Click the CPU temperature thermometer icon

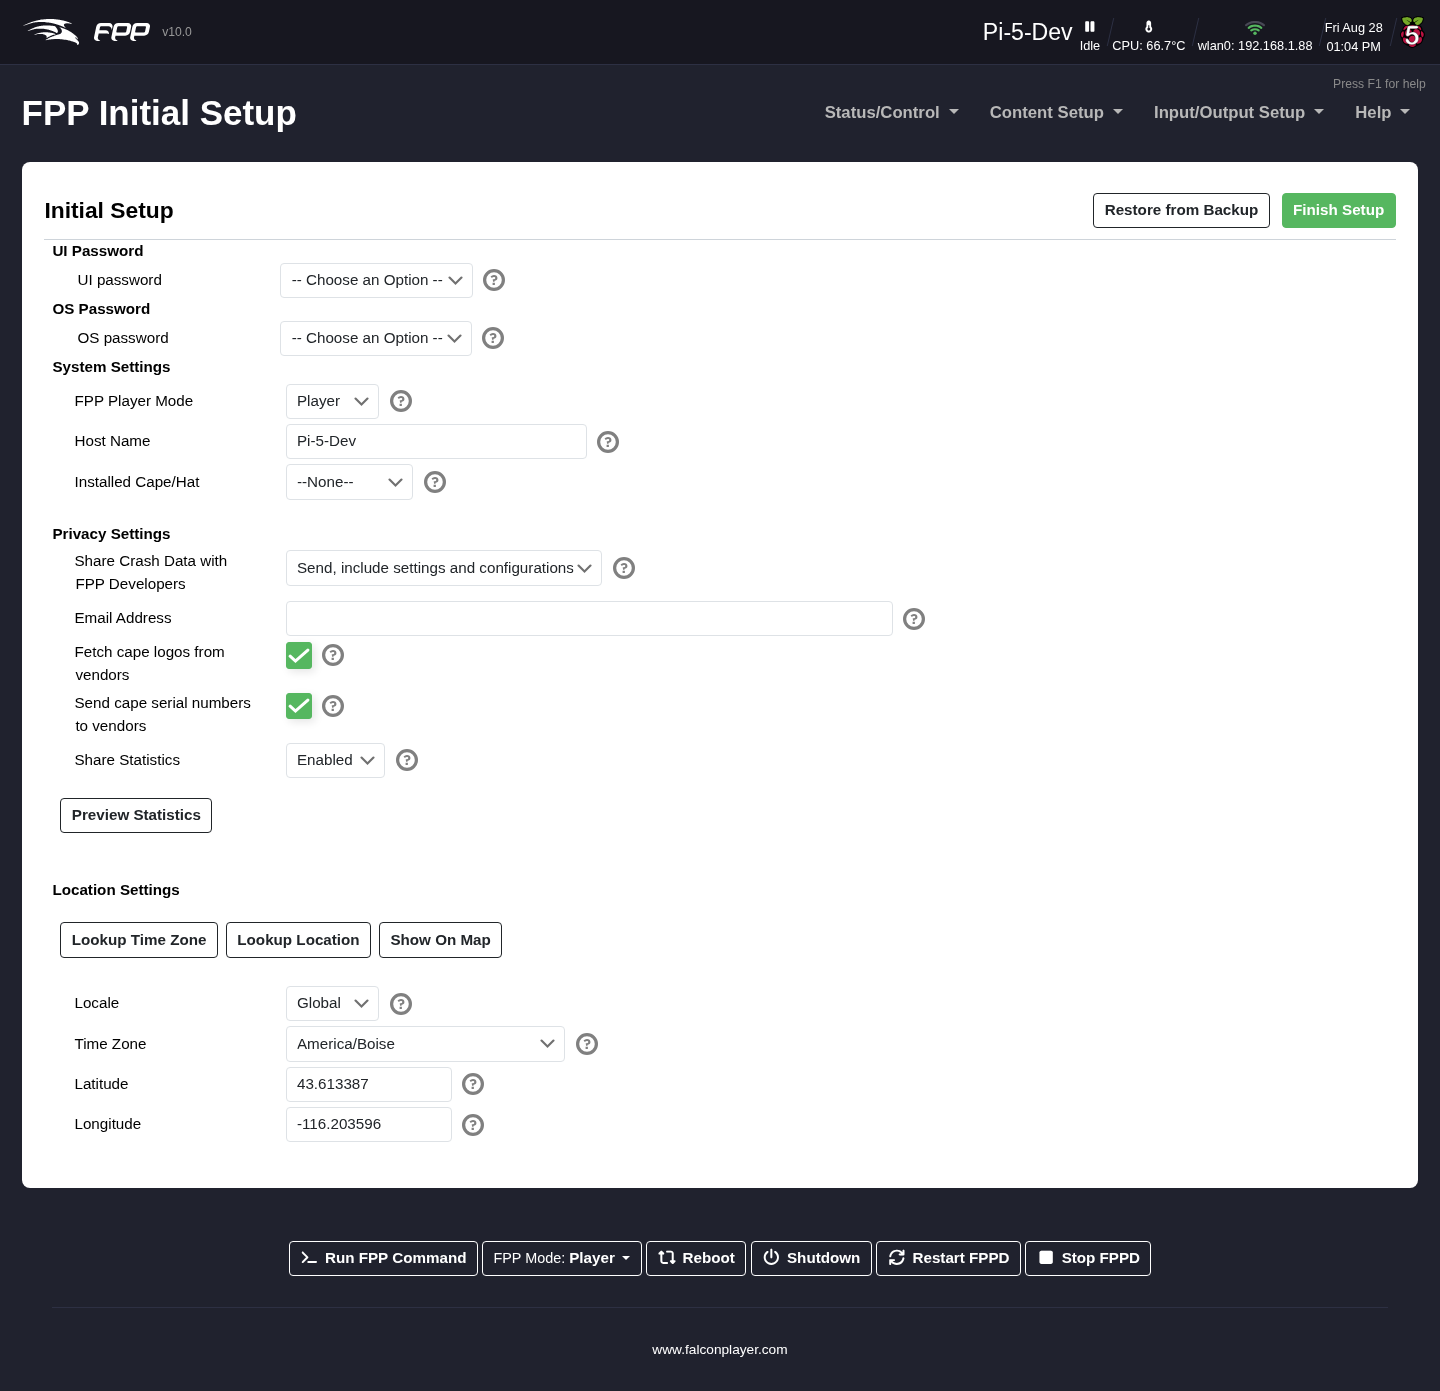[1148, 27]
